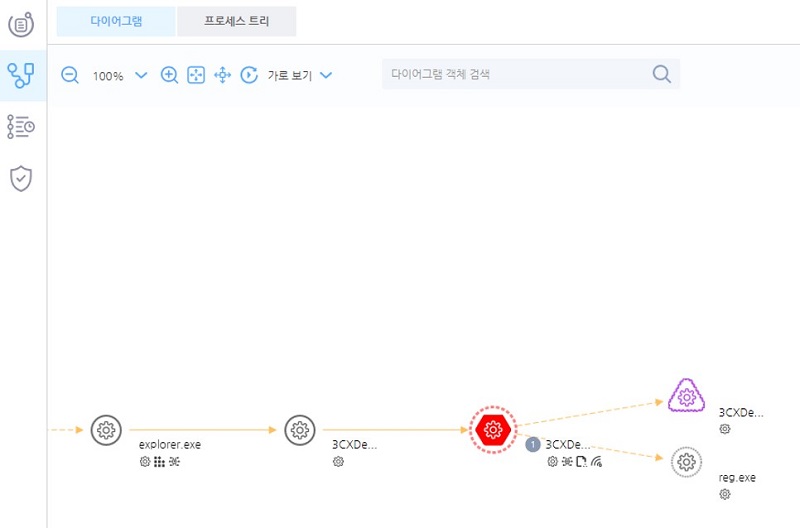800x528 pixels.
Task: Select the gray 3CXDe... process node
Action: (x=299, y=430)
